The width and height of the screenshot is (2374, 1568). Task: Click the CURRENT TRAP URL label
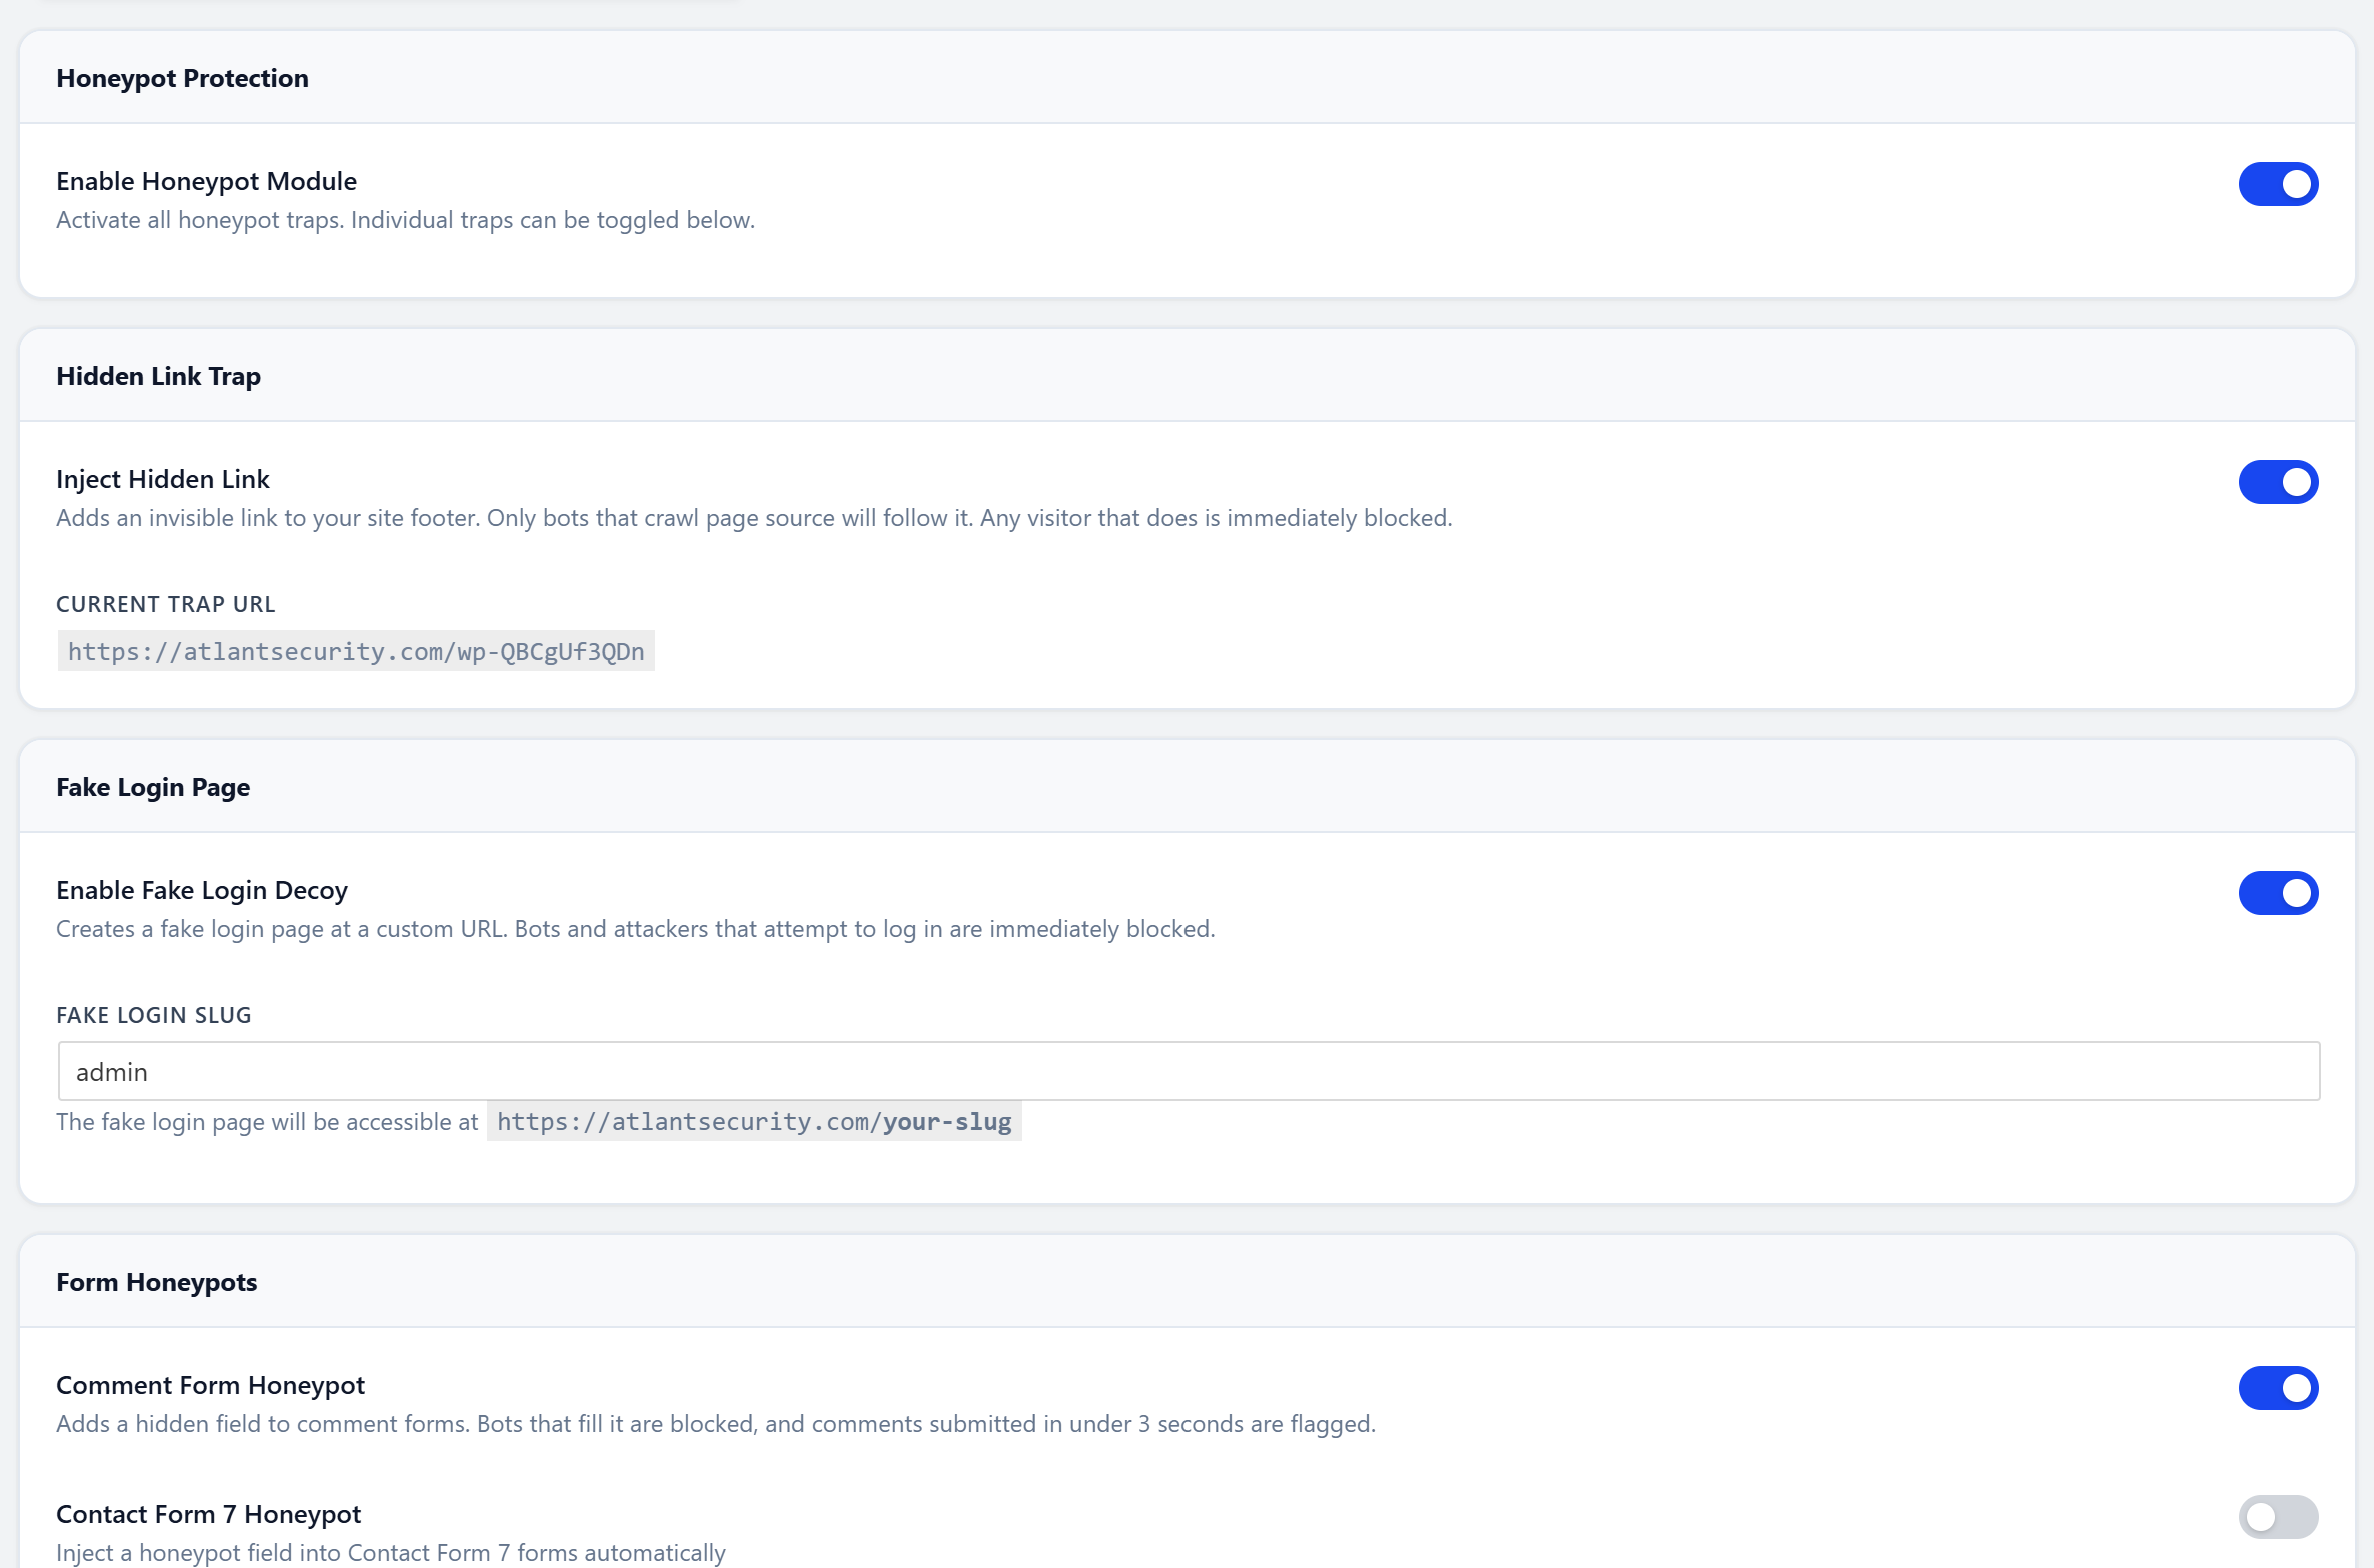pos(165,603)
